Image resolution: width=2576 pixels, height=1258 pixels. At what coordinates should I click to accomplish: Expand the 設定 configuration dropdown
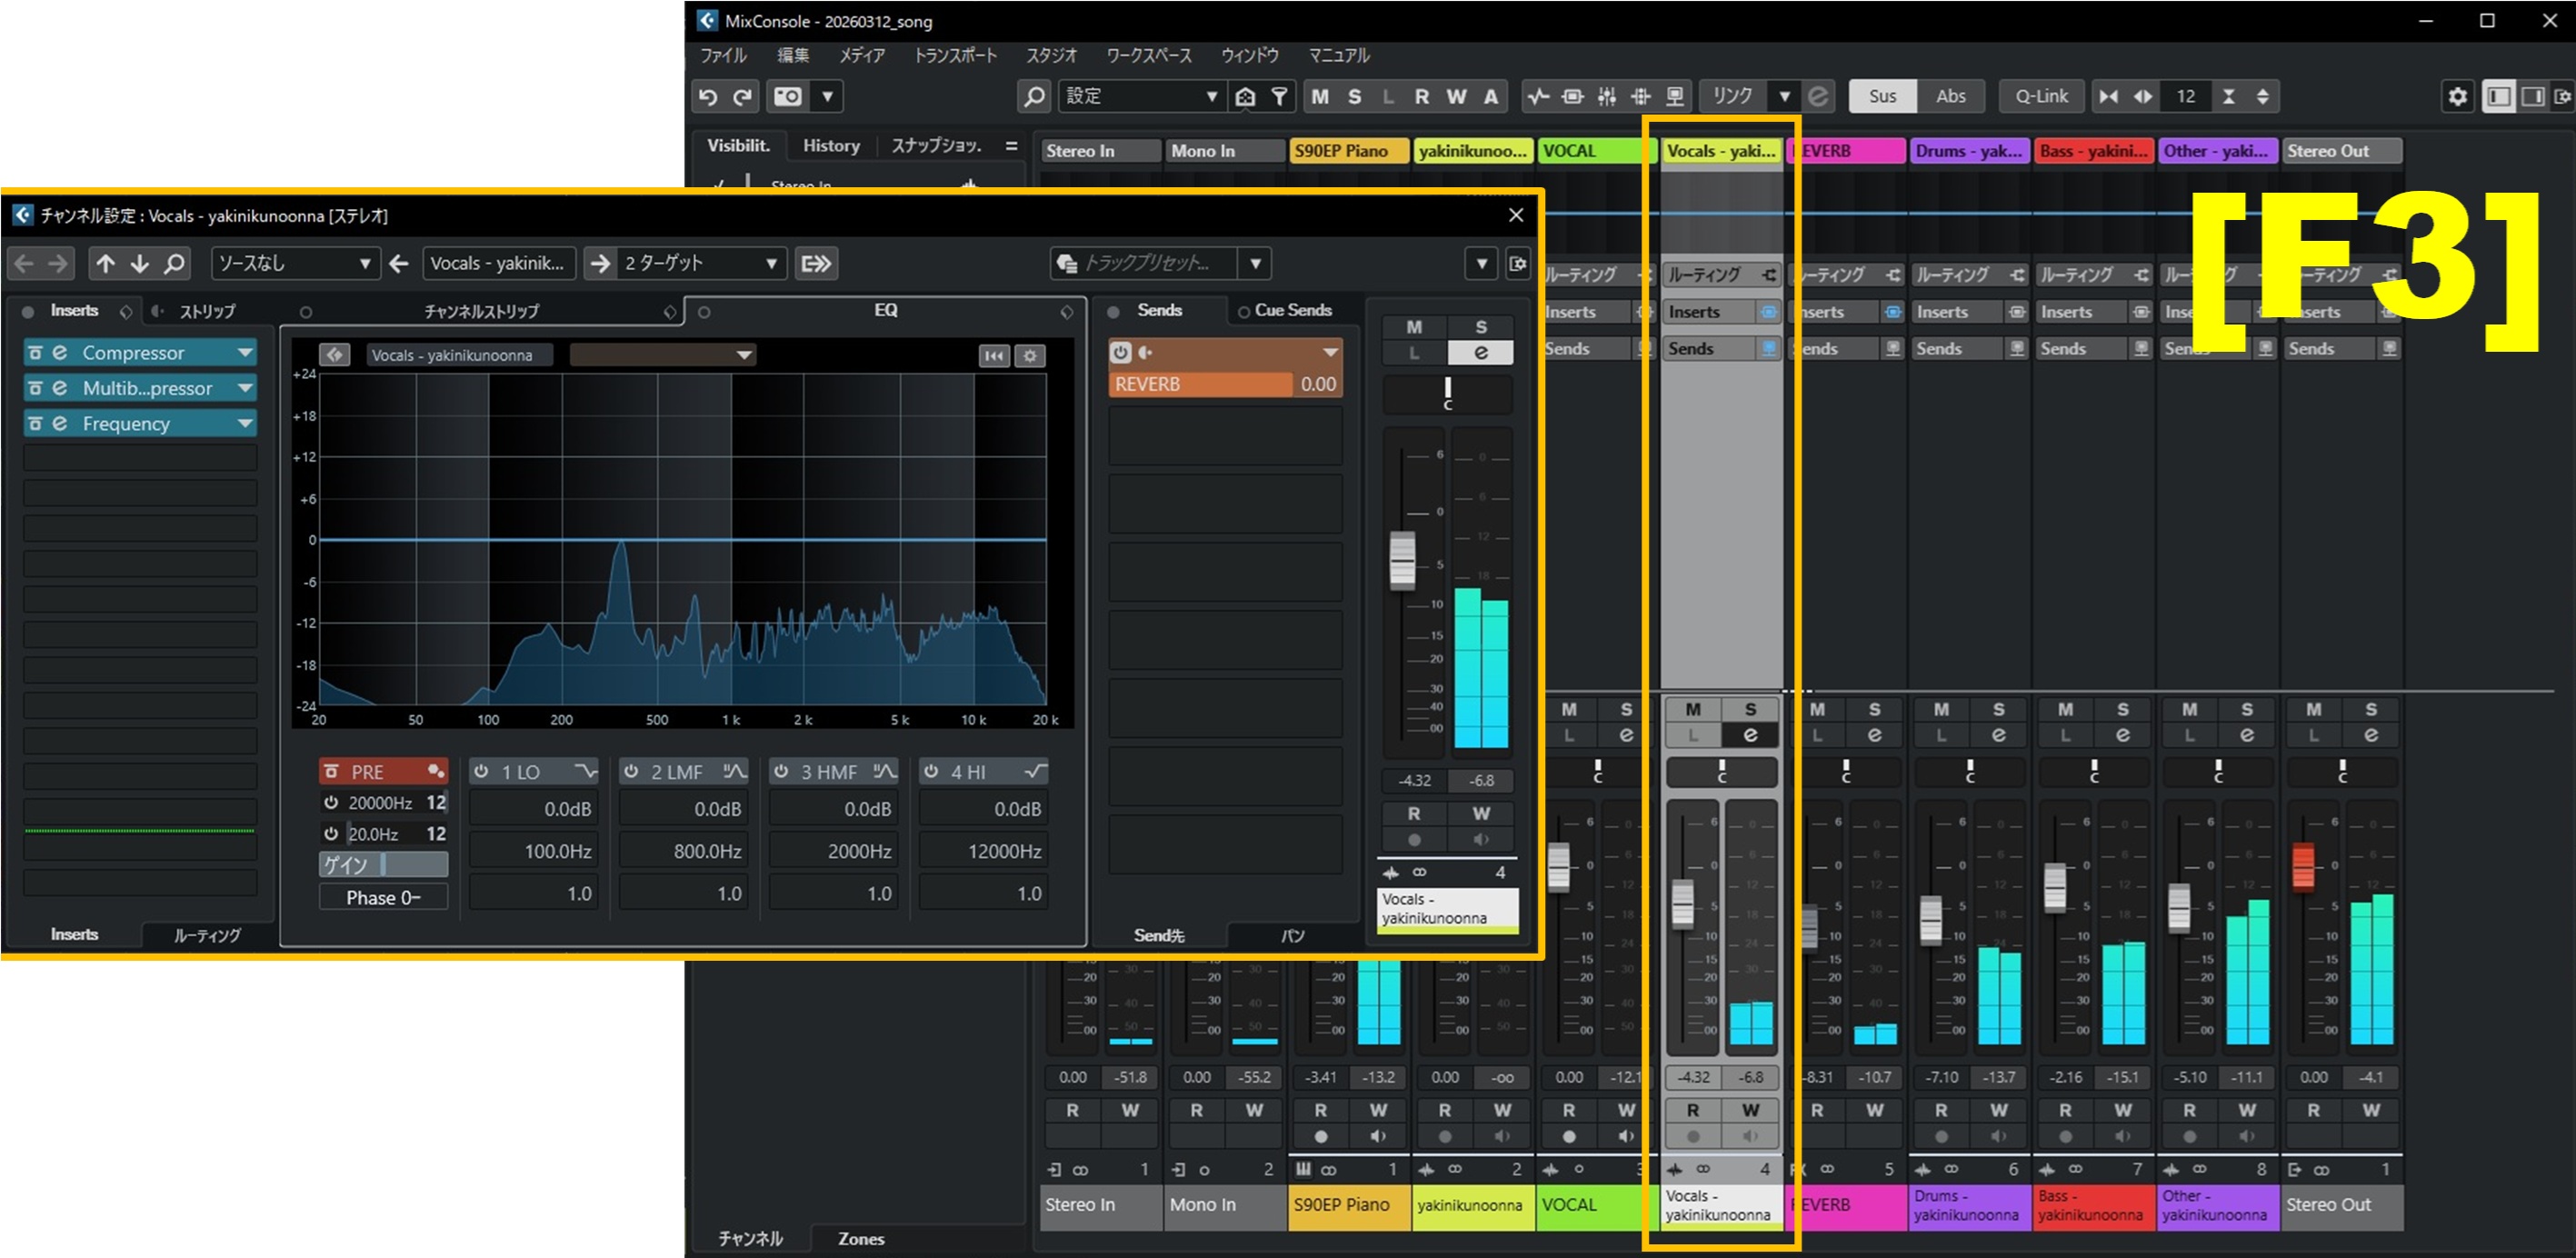tap(1211, 97)
